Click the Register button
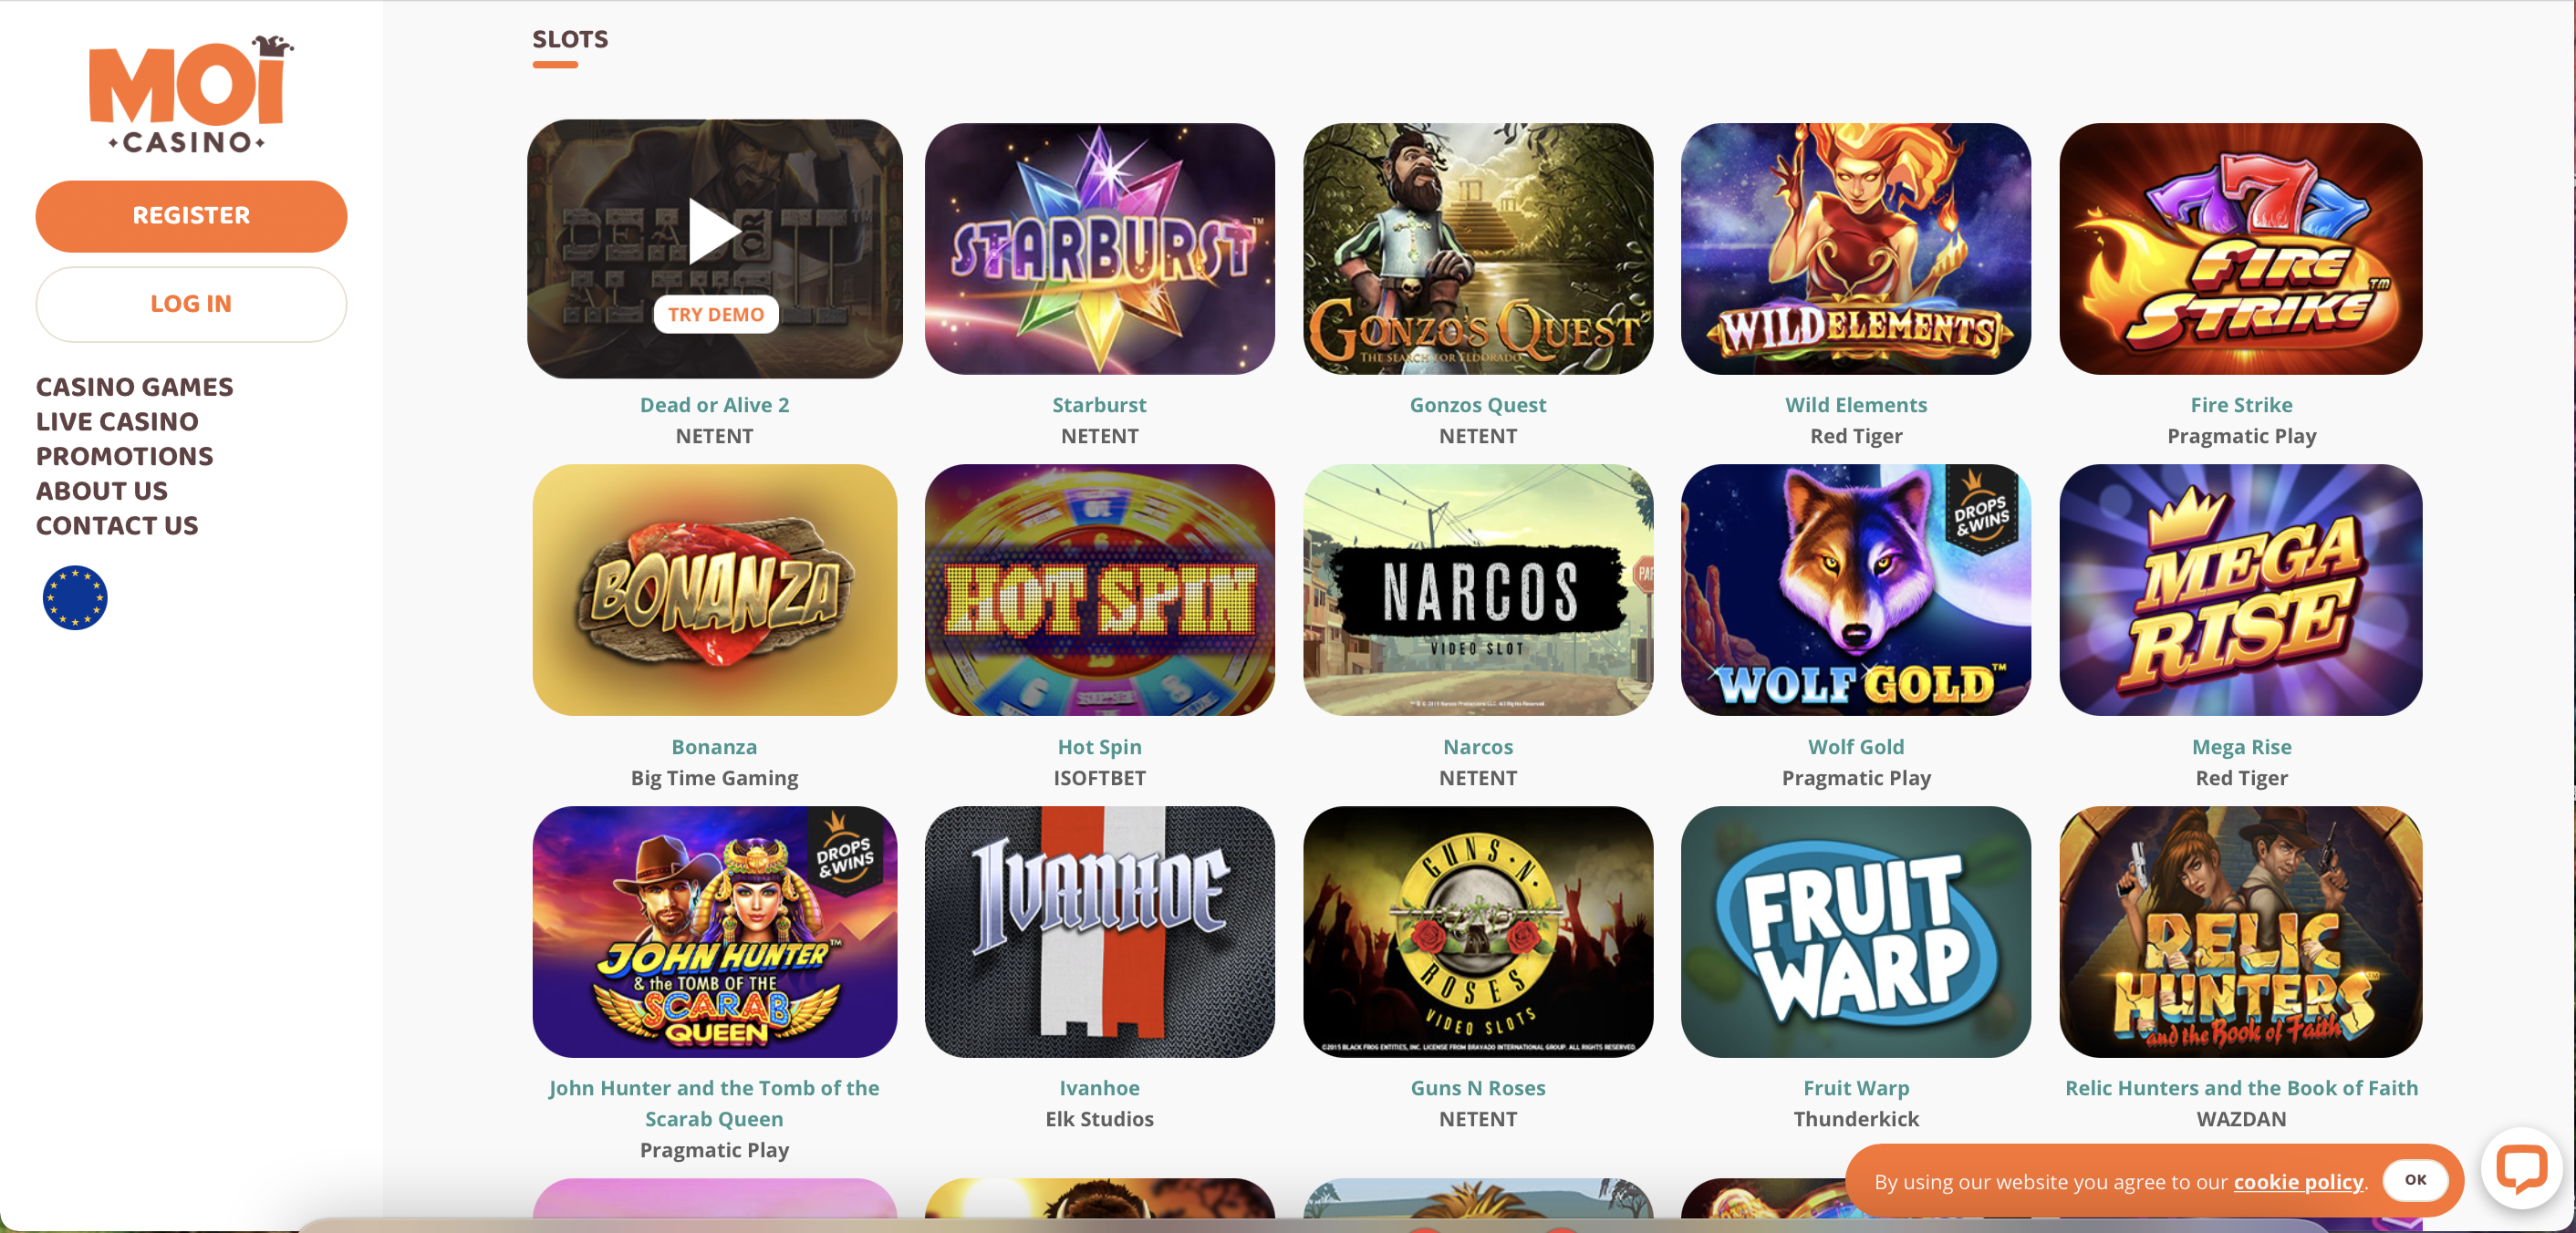Image resolution: width=2576 pixels, height=1233 pixels. 191,216
